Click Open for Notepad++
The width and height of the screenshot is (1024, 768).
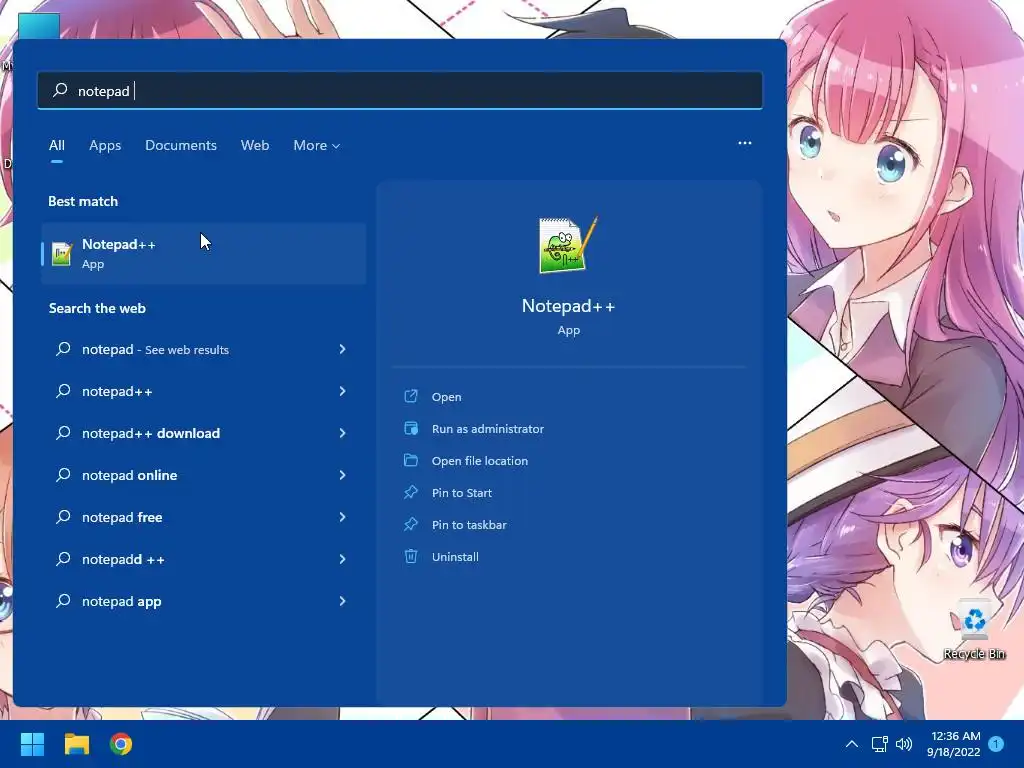tap(446, 396)
